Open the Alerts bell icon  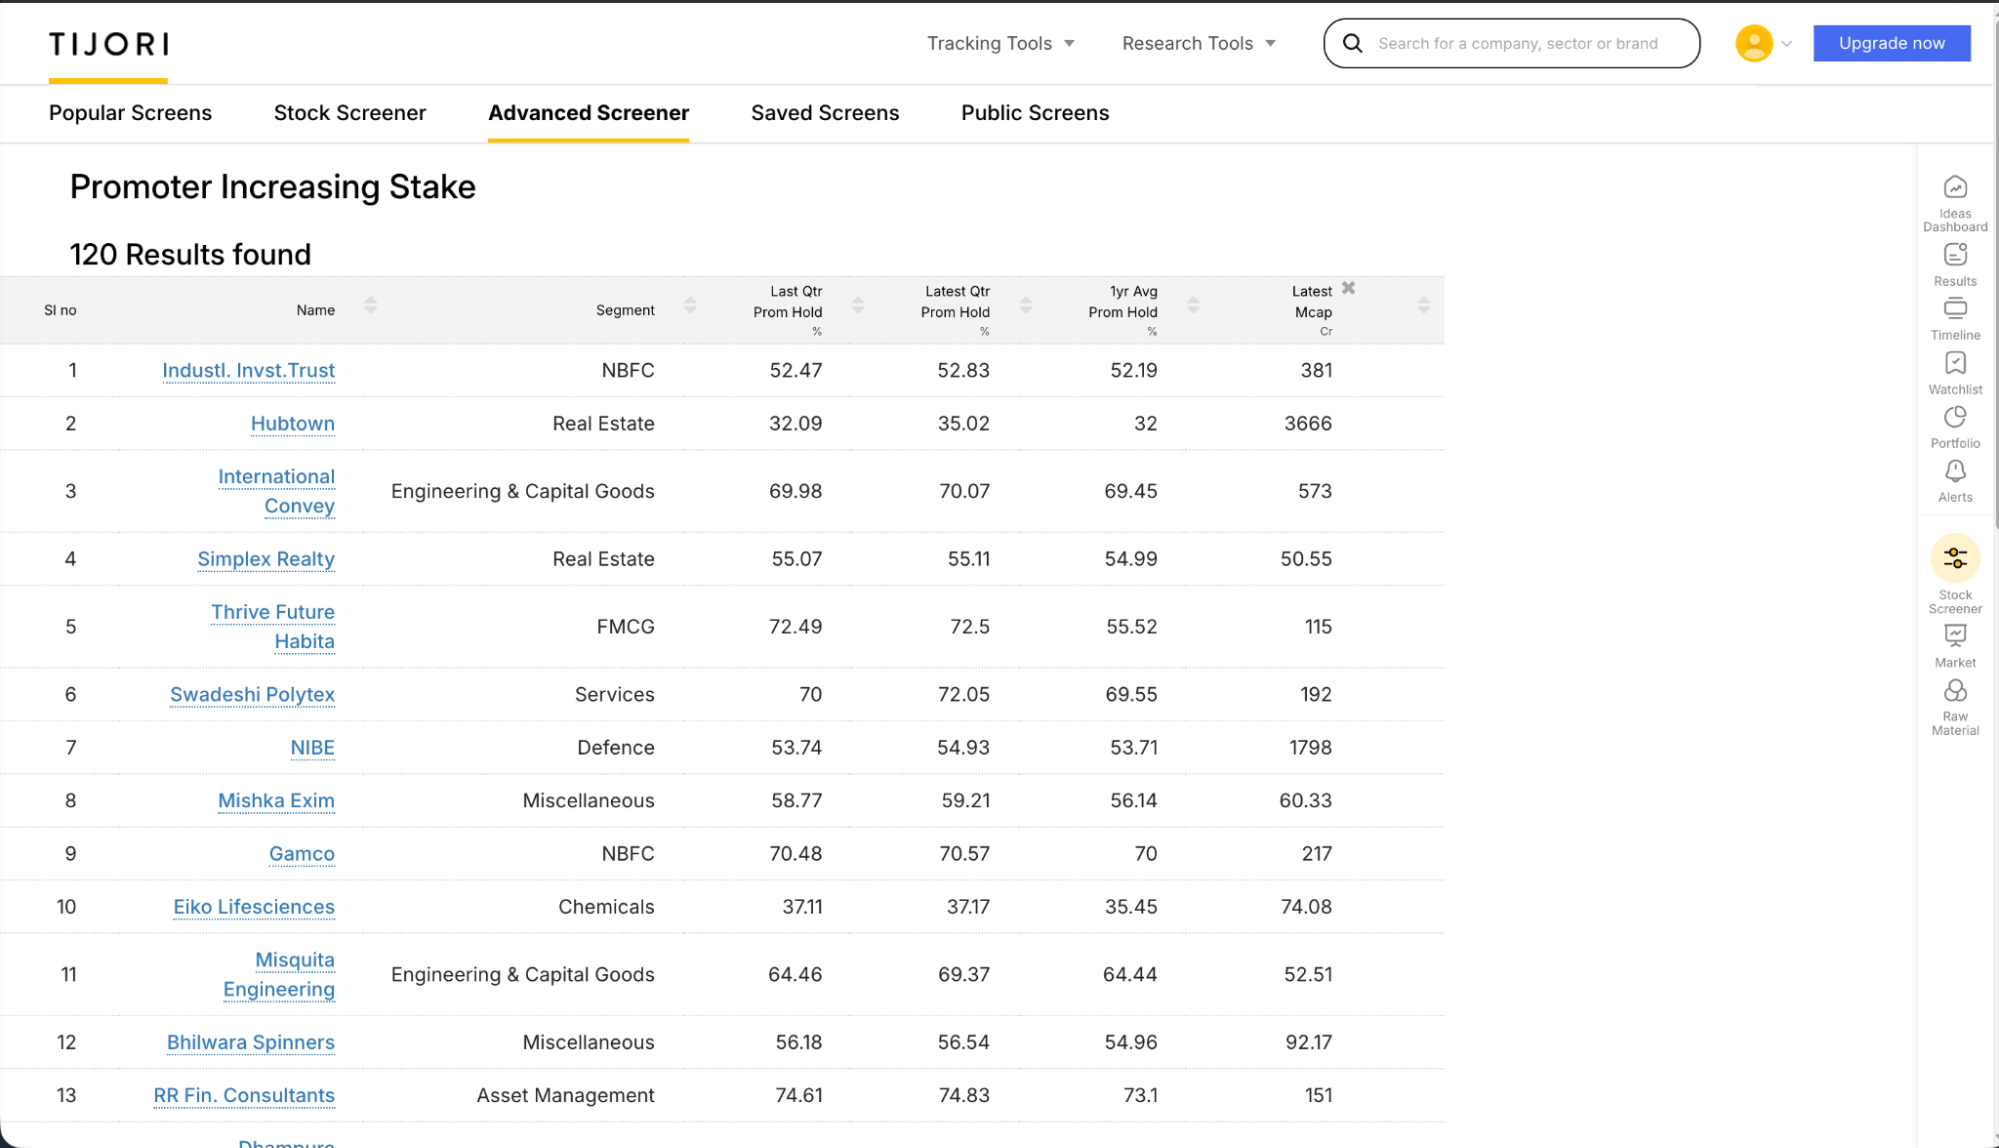1954,471
